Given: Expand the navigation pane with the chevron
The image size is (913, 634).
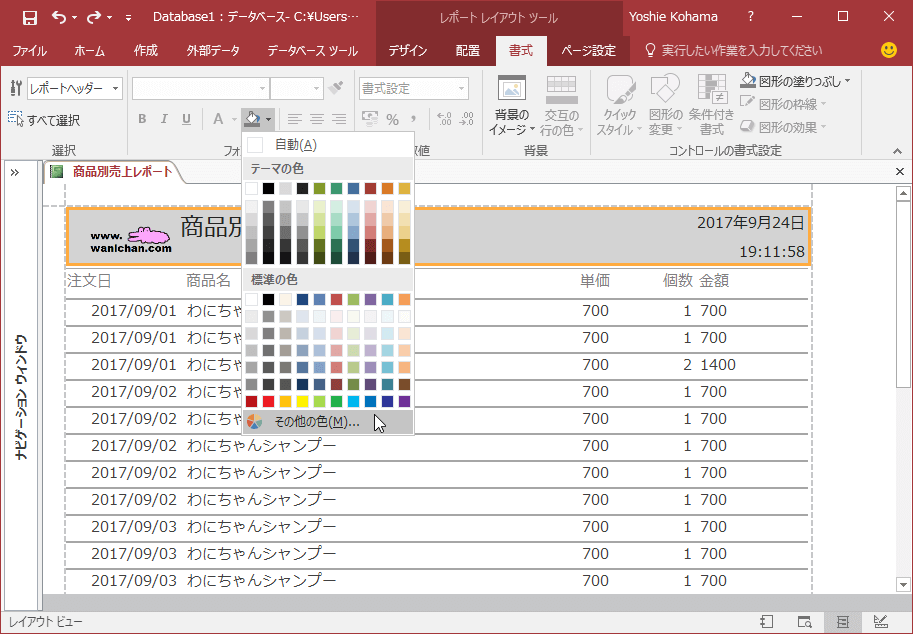Looking at the screenshot, I should tap(15, 172).
